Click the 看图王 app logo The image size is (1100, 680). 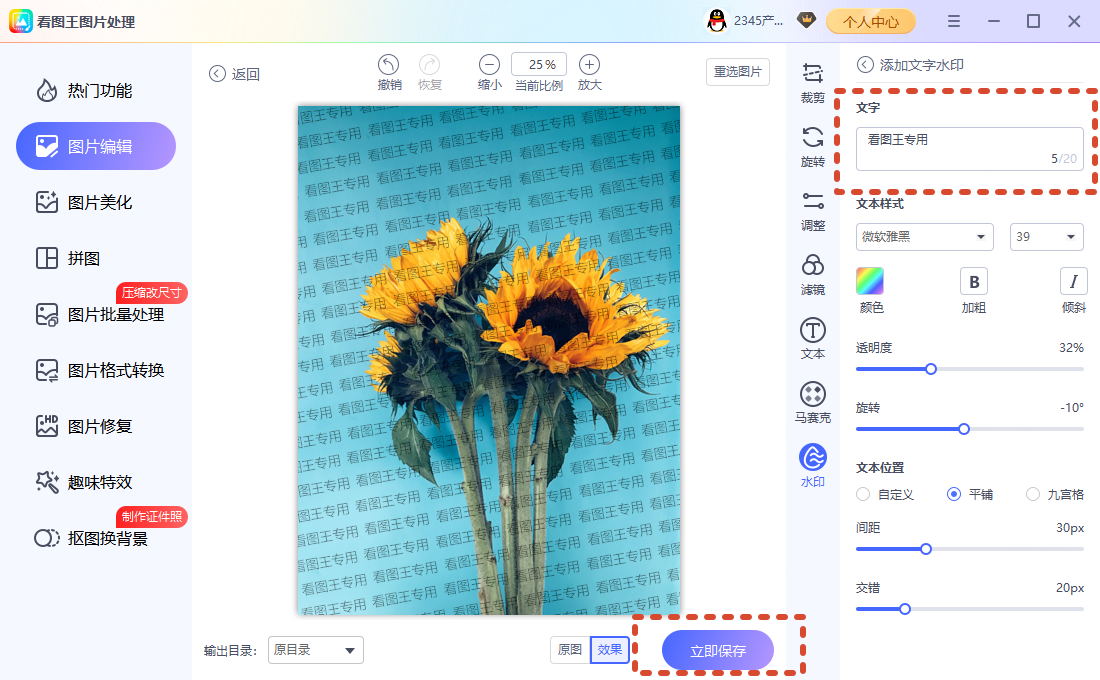point(20,21)
